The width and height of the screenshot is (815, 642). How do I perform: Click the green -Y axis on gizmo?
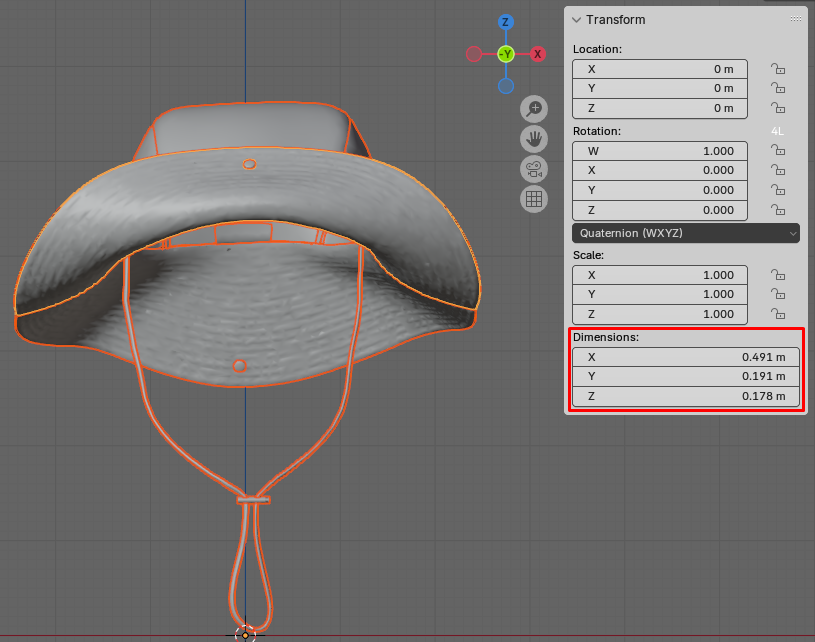click(x=506, y=54)
